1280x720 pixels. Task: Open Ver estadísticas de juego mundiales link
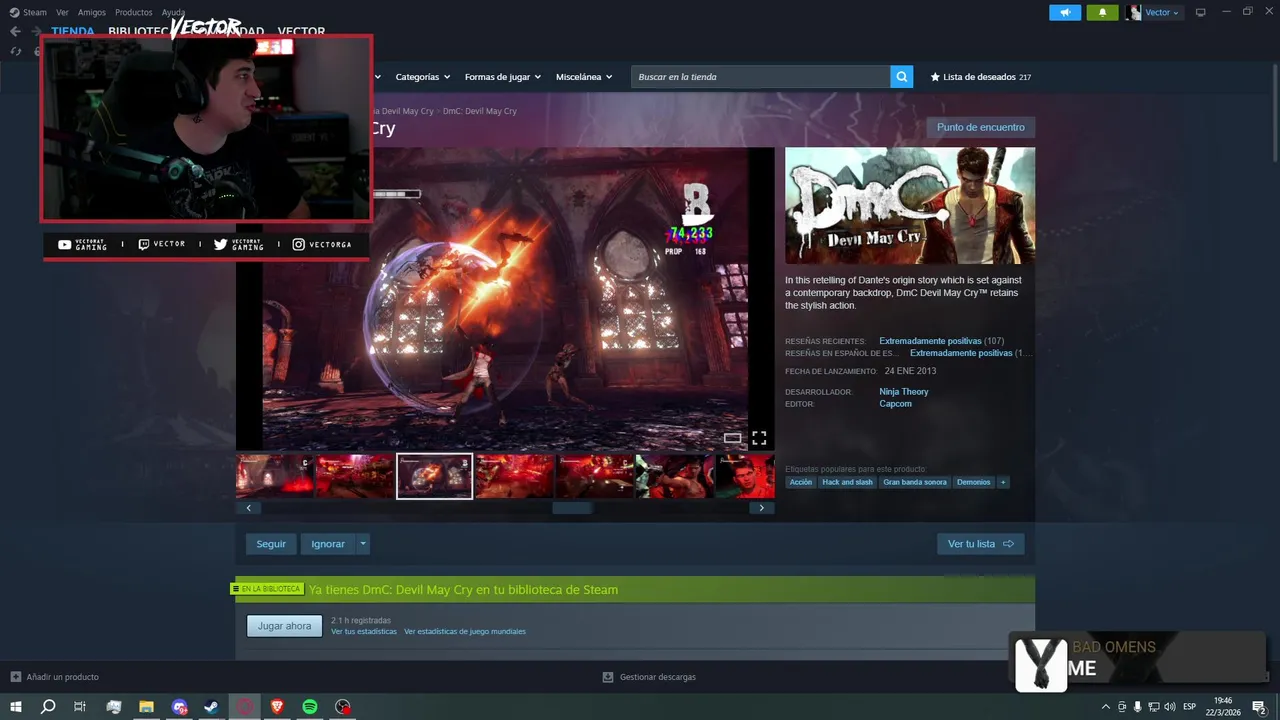(x=465, y=632)
